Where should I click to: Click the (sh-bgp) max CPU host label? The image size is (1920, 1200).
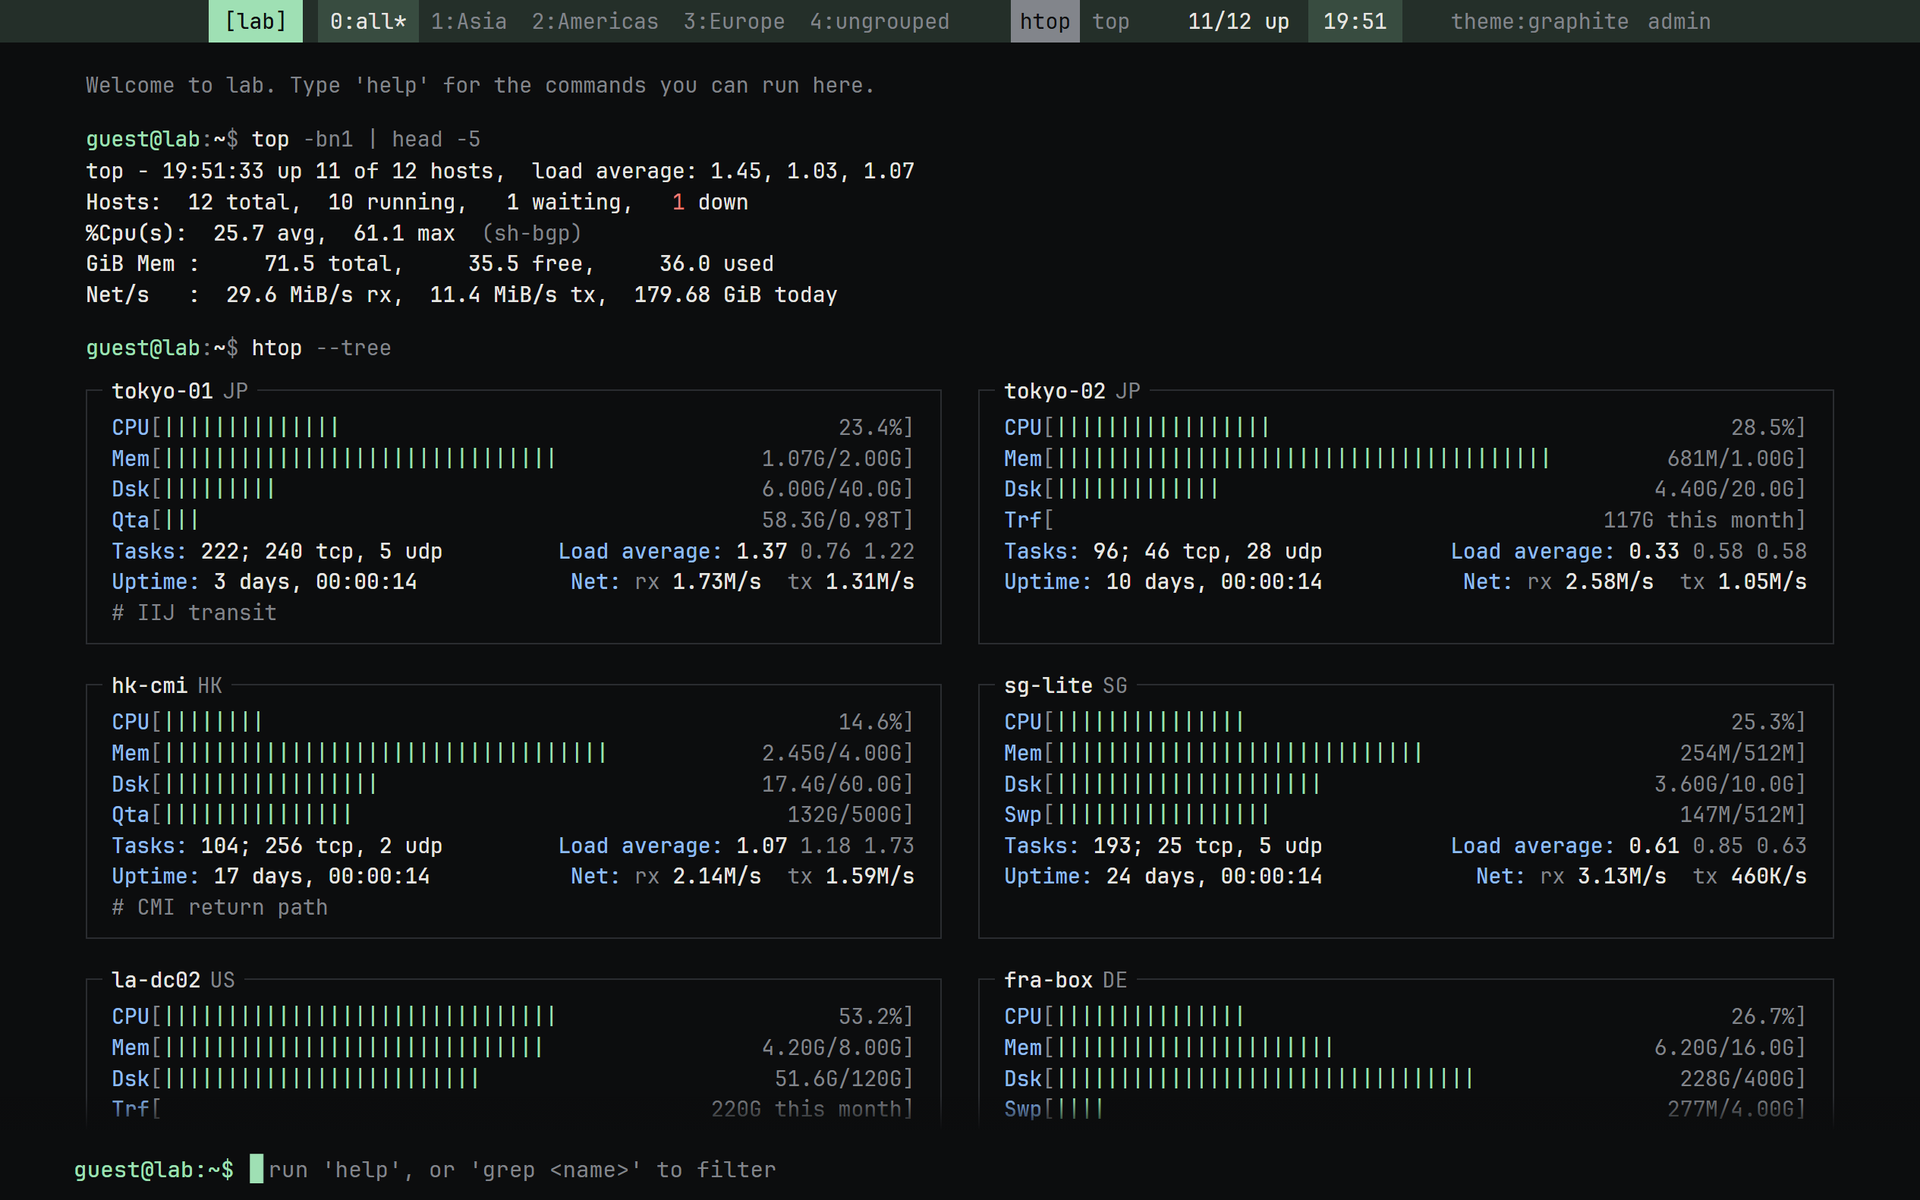532,233
